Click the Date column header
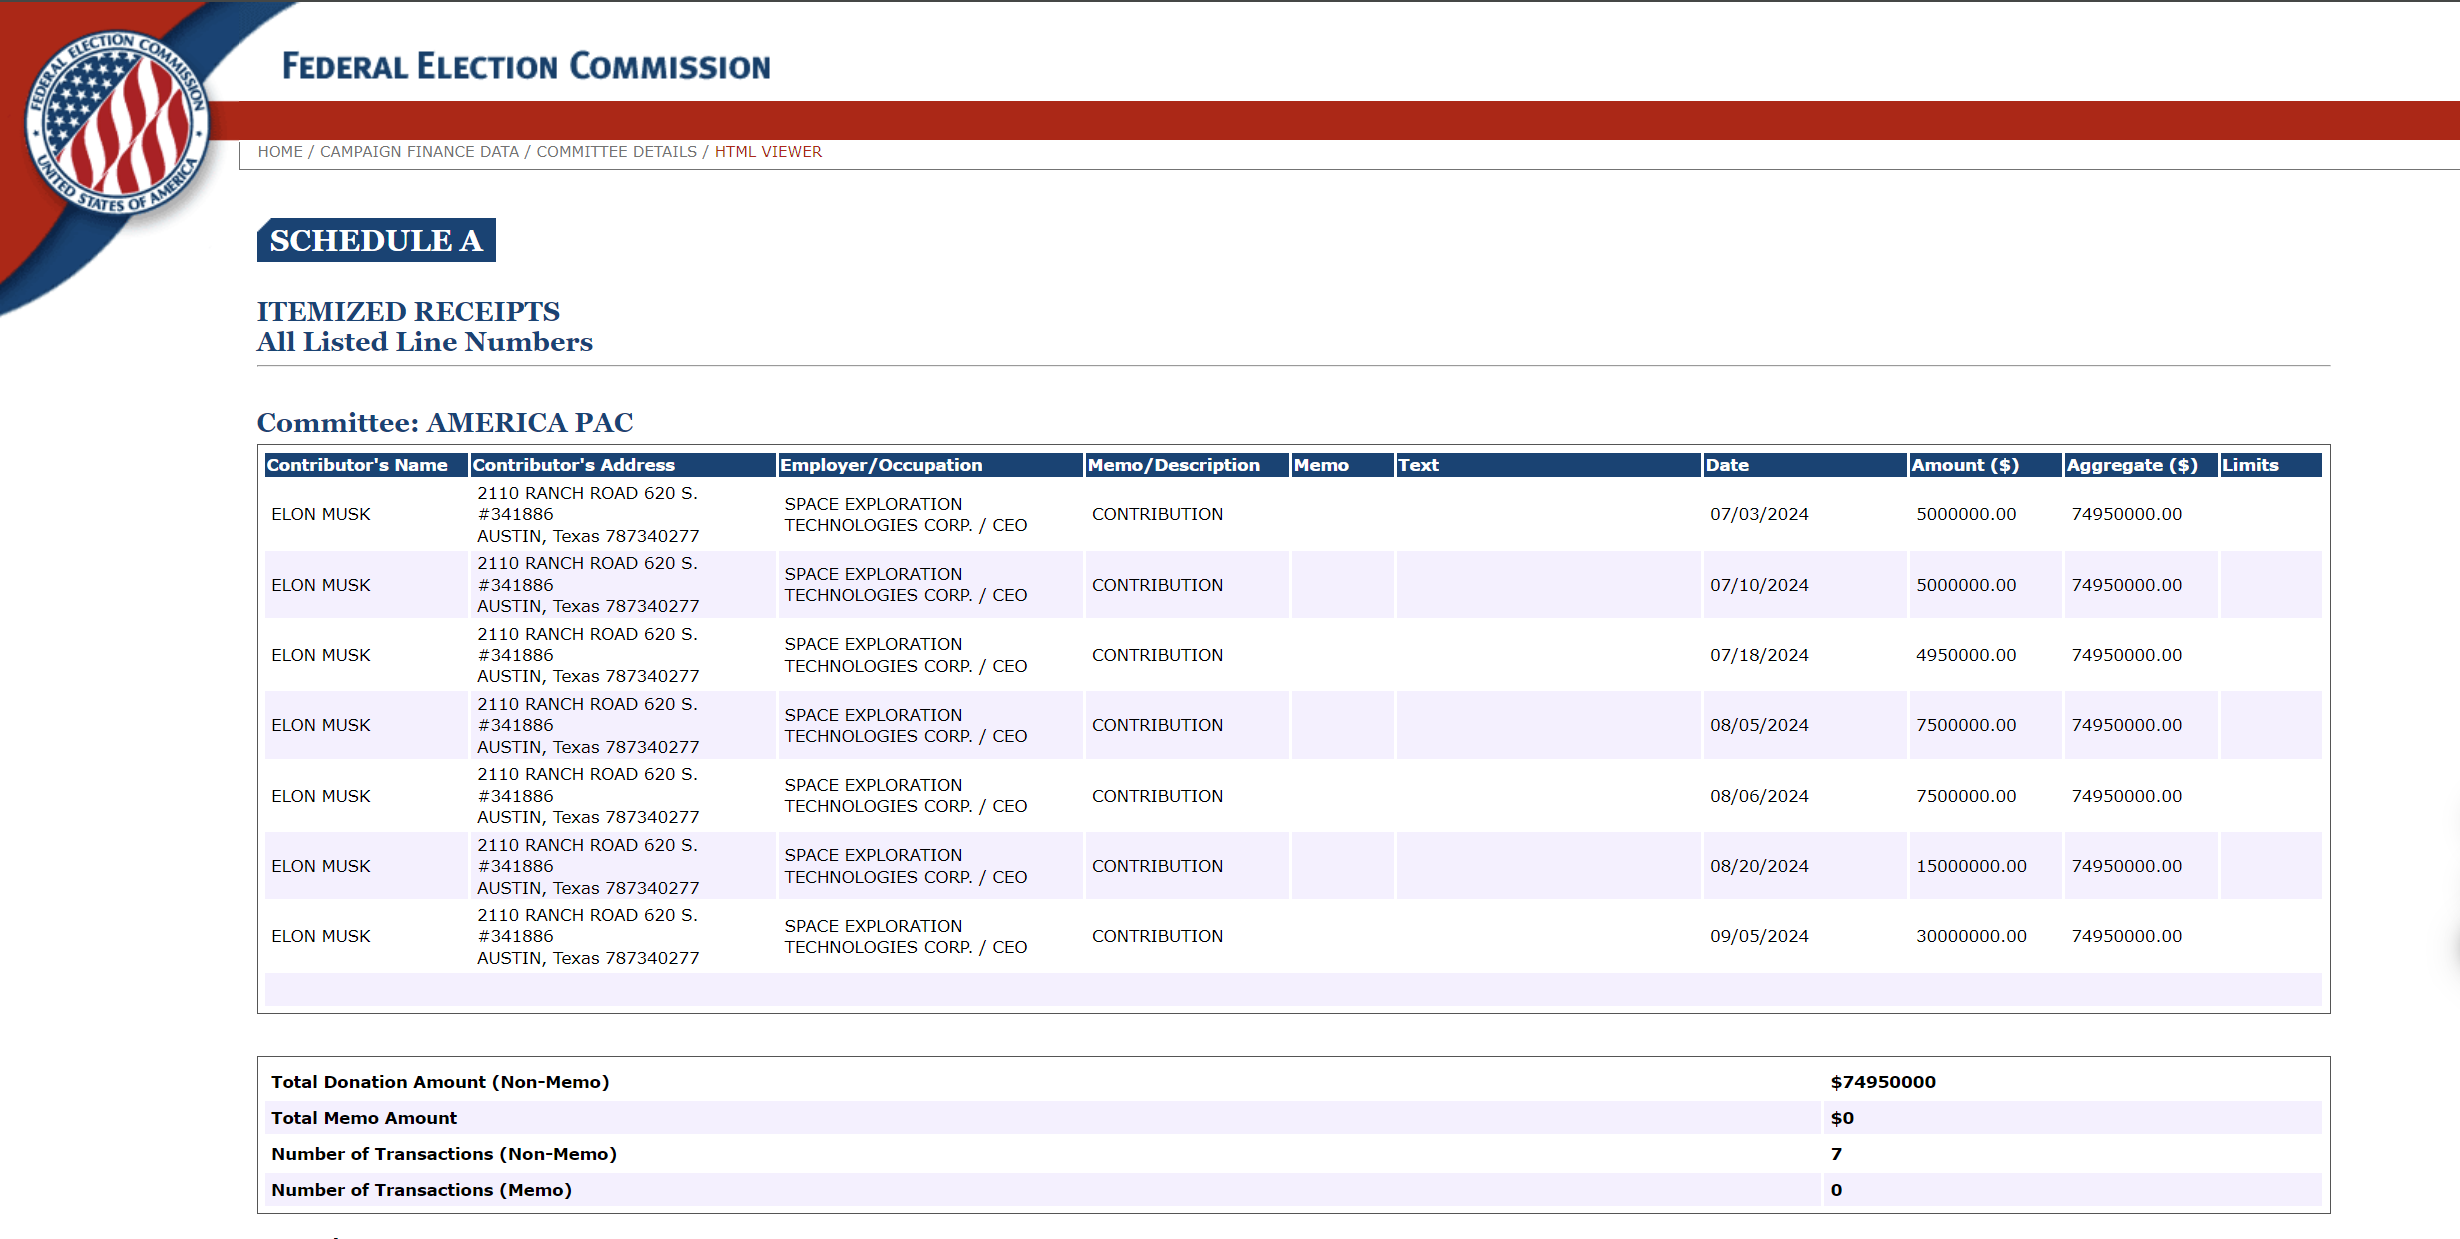This screenshot has width=2460, height=1239. pyautogui.click(x=1727, y=465)
